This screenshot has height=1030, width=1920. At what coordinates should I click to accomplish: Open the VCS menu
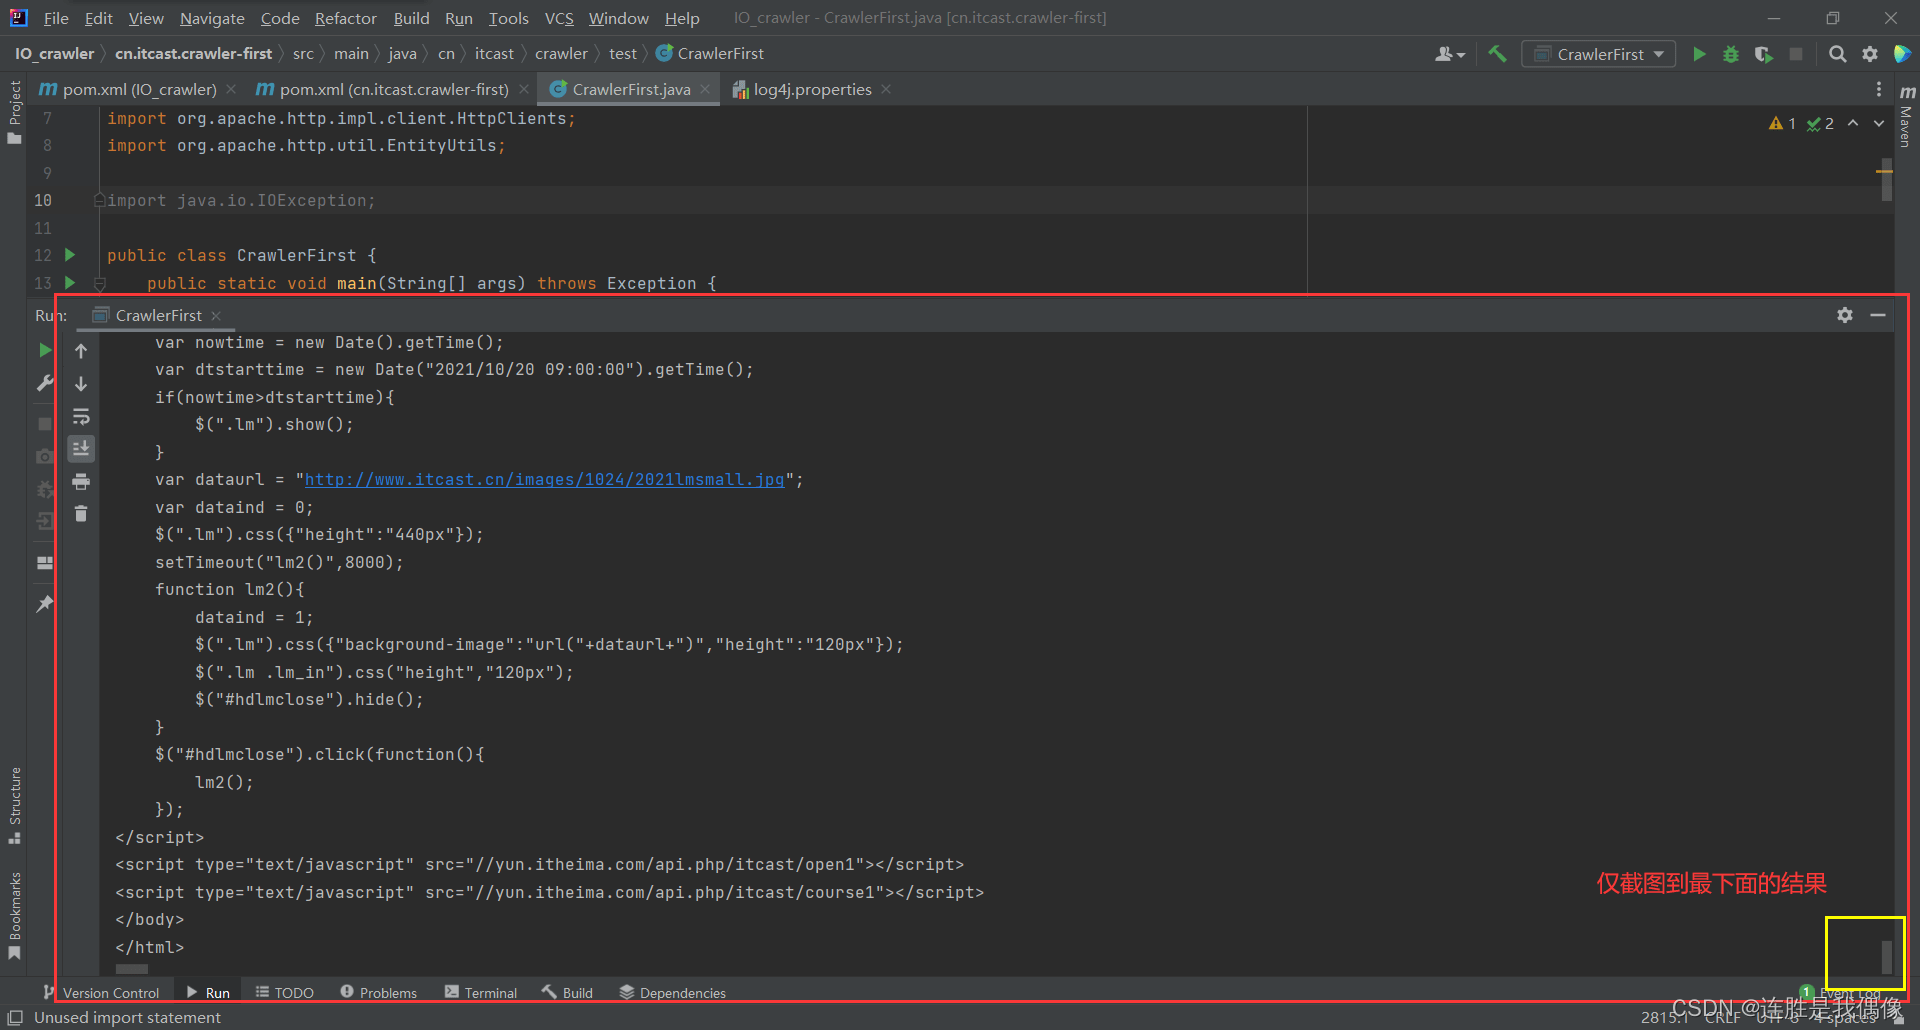point(559,18)
